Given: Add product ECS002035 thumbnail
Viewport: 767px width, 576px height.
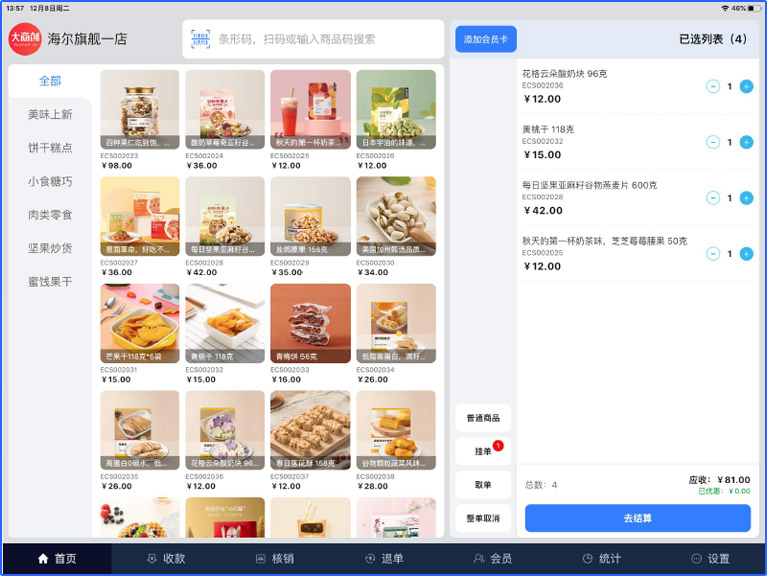Looking at the screenshot, I should pos(140,430).
